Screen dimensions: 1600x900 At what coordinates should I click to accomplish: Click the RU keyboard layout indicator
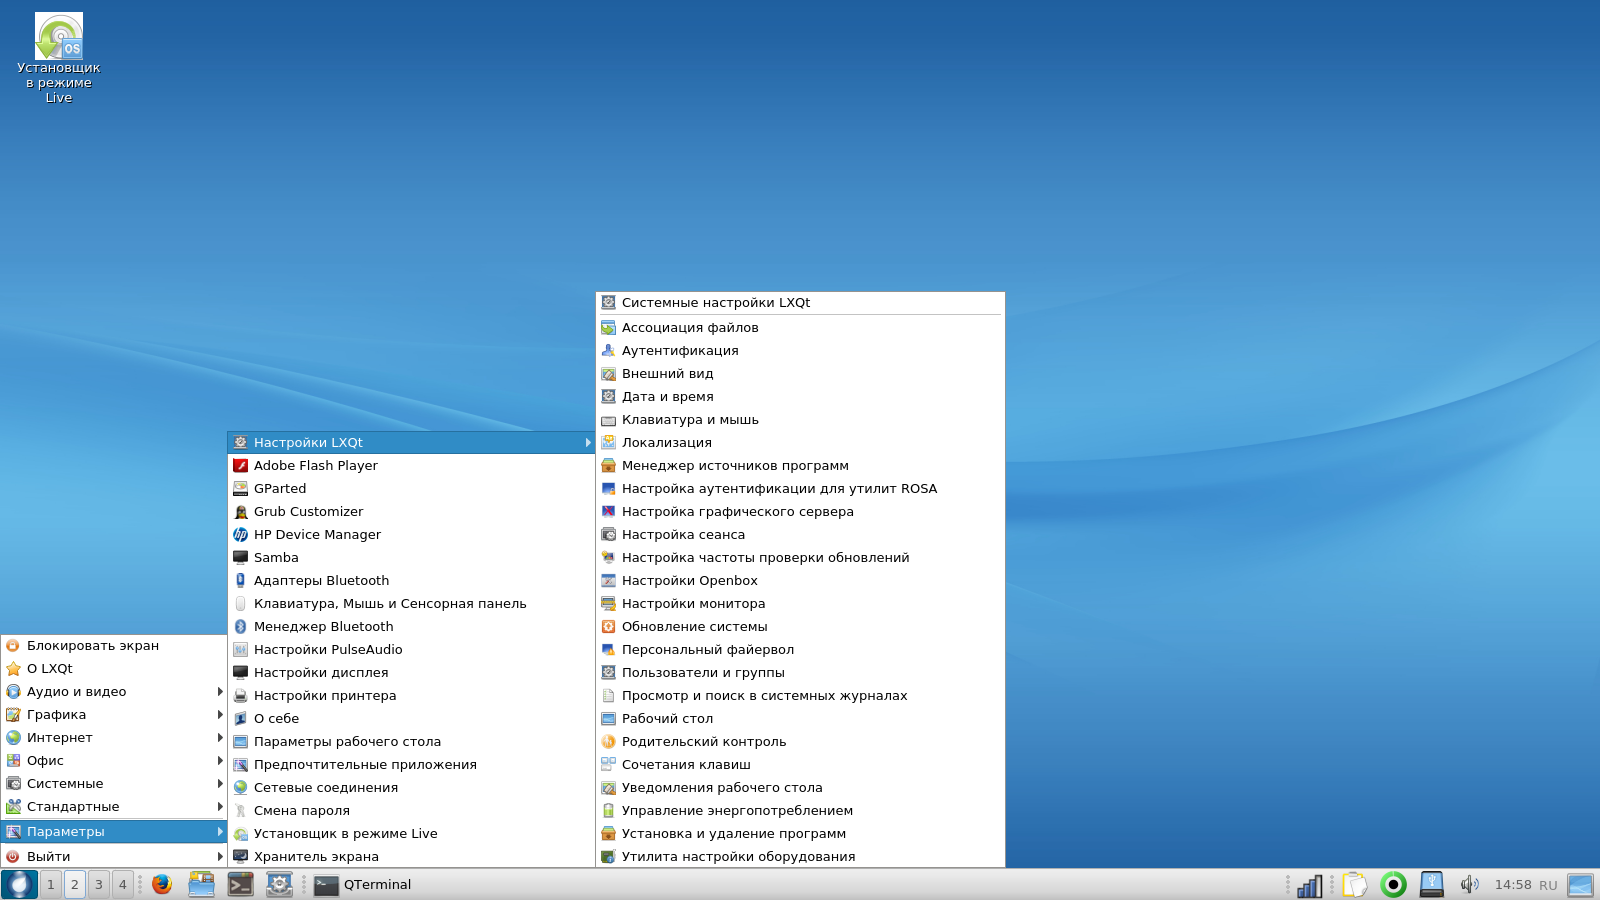point(1548,885)
